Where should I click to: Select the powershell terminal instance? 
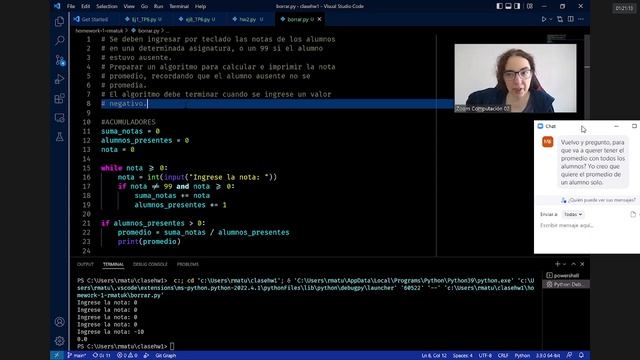click(x=566, y=276)
